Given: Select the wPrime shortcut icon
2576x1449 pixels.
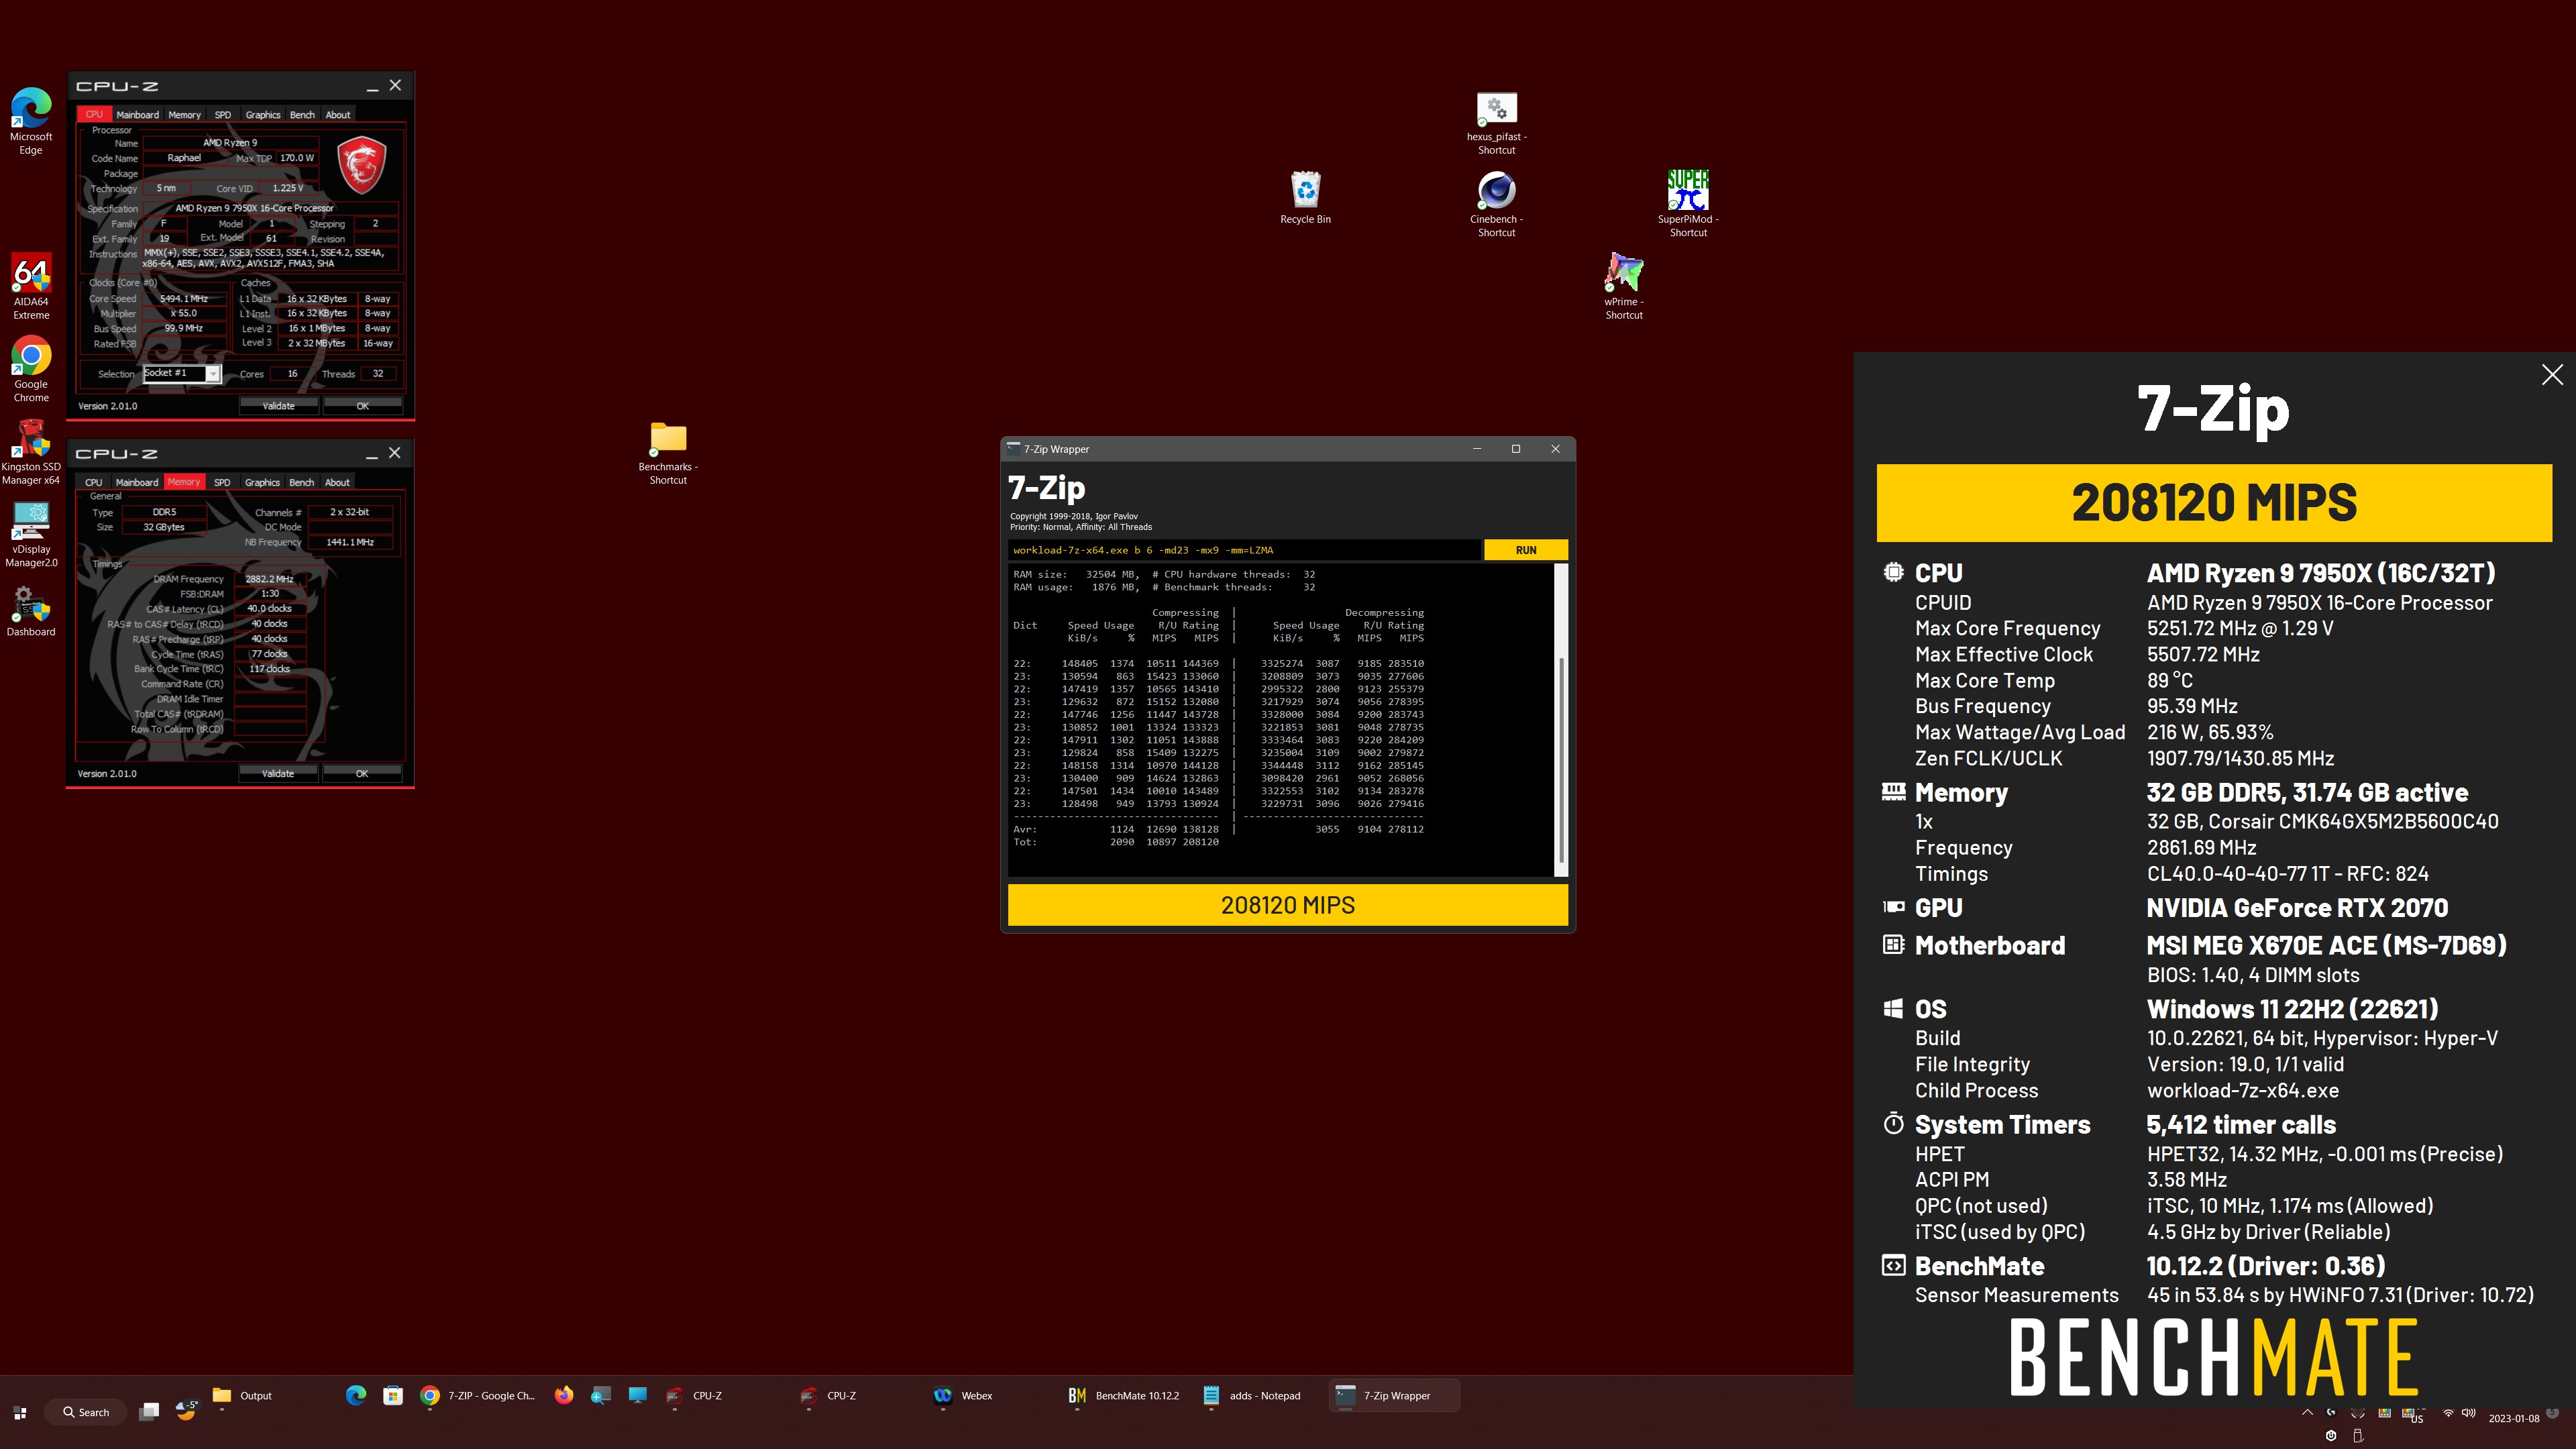Looking at the screenshot, I should [1624, 287].
